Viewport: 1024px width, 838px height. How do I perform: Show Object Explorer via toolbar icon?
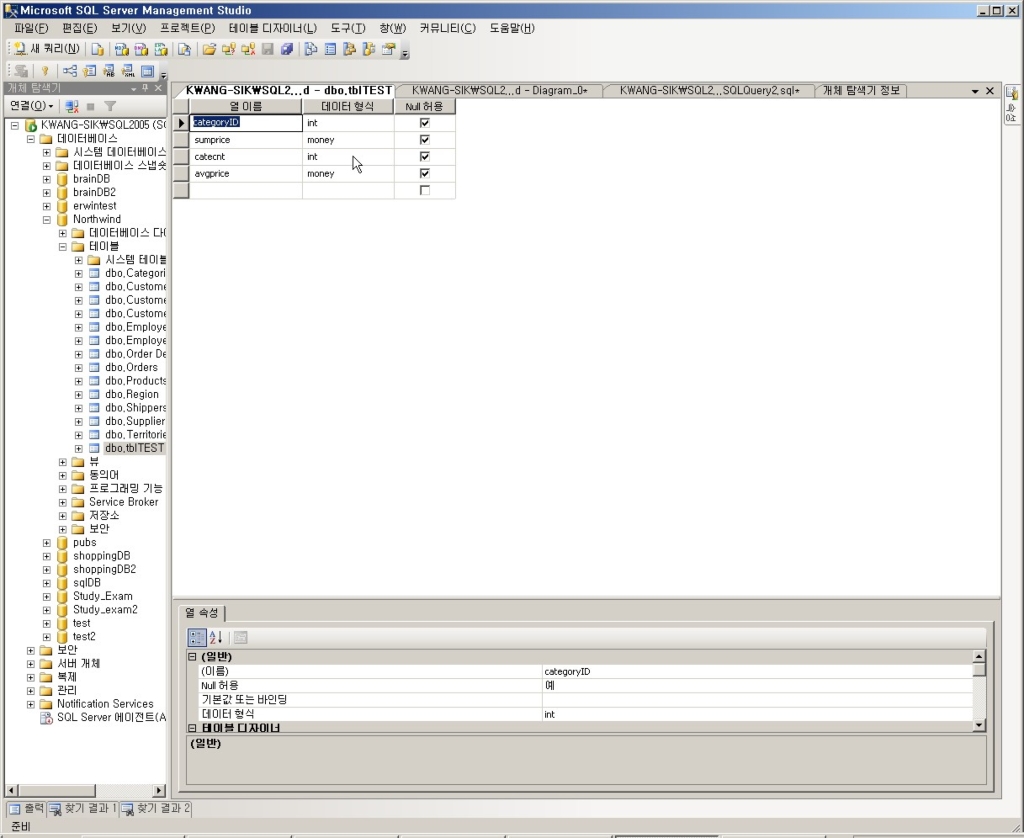tap(350, 50)
